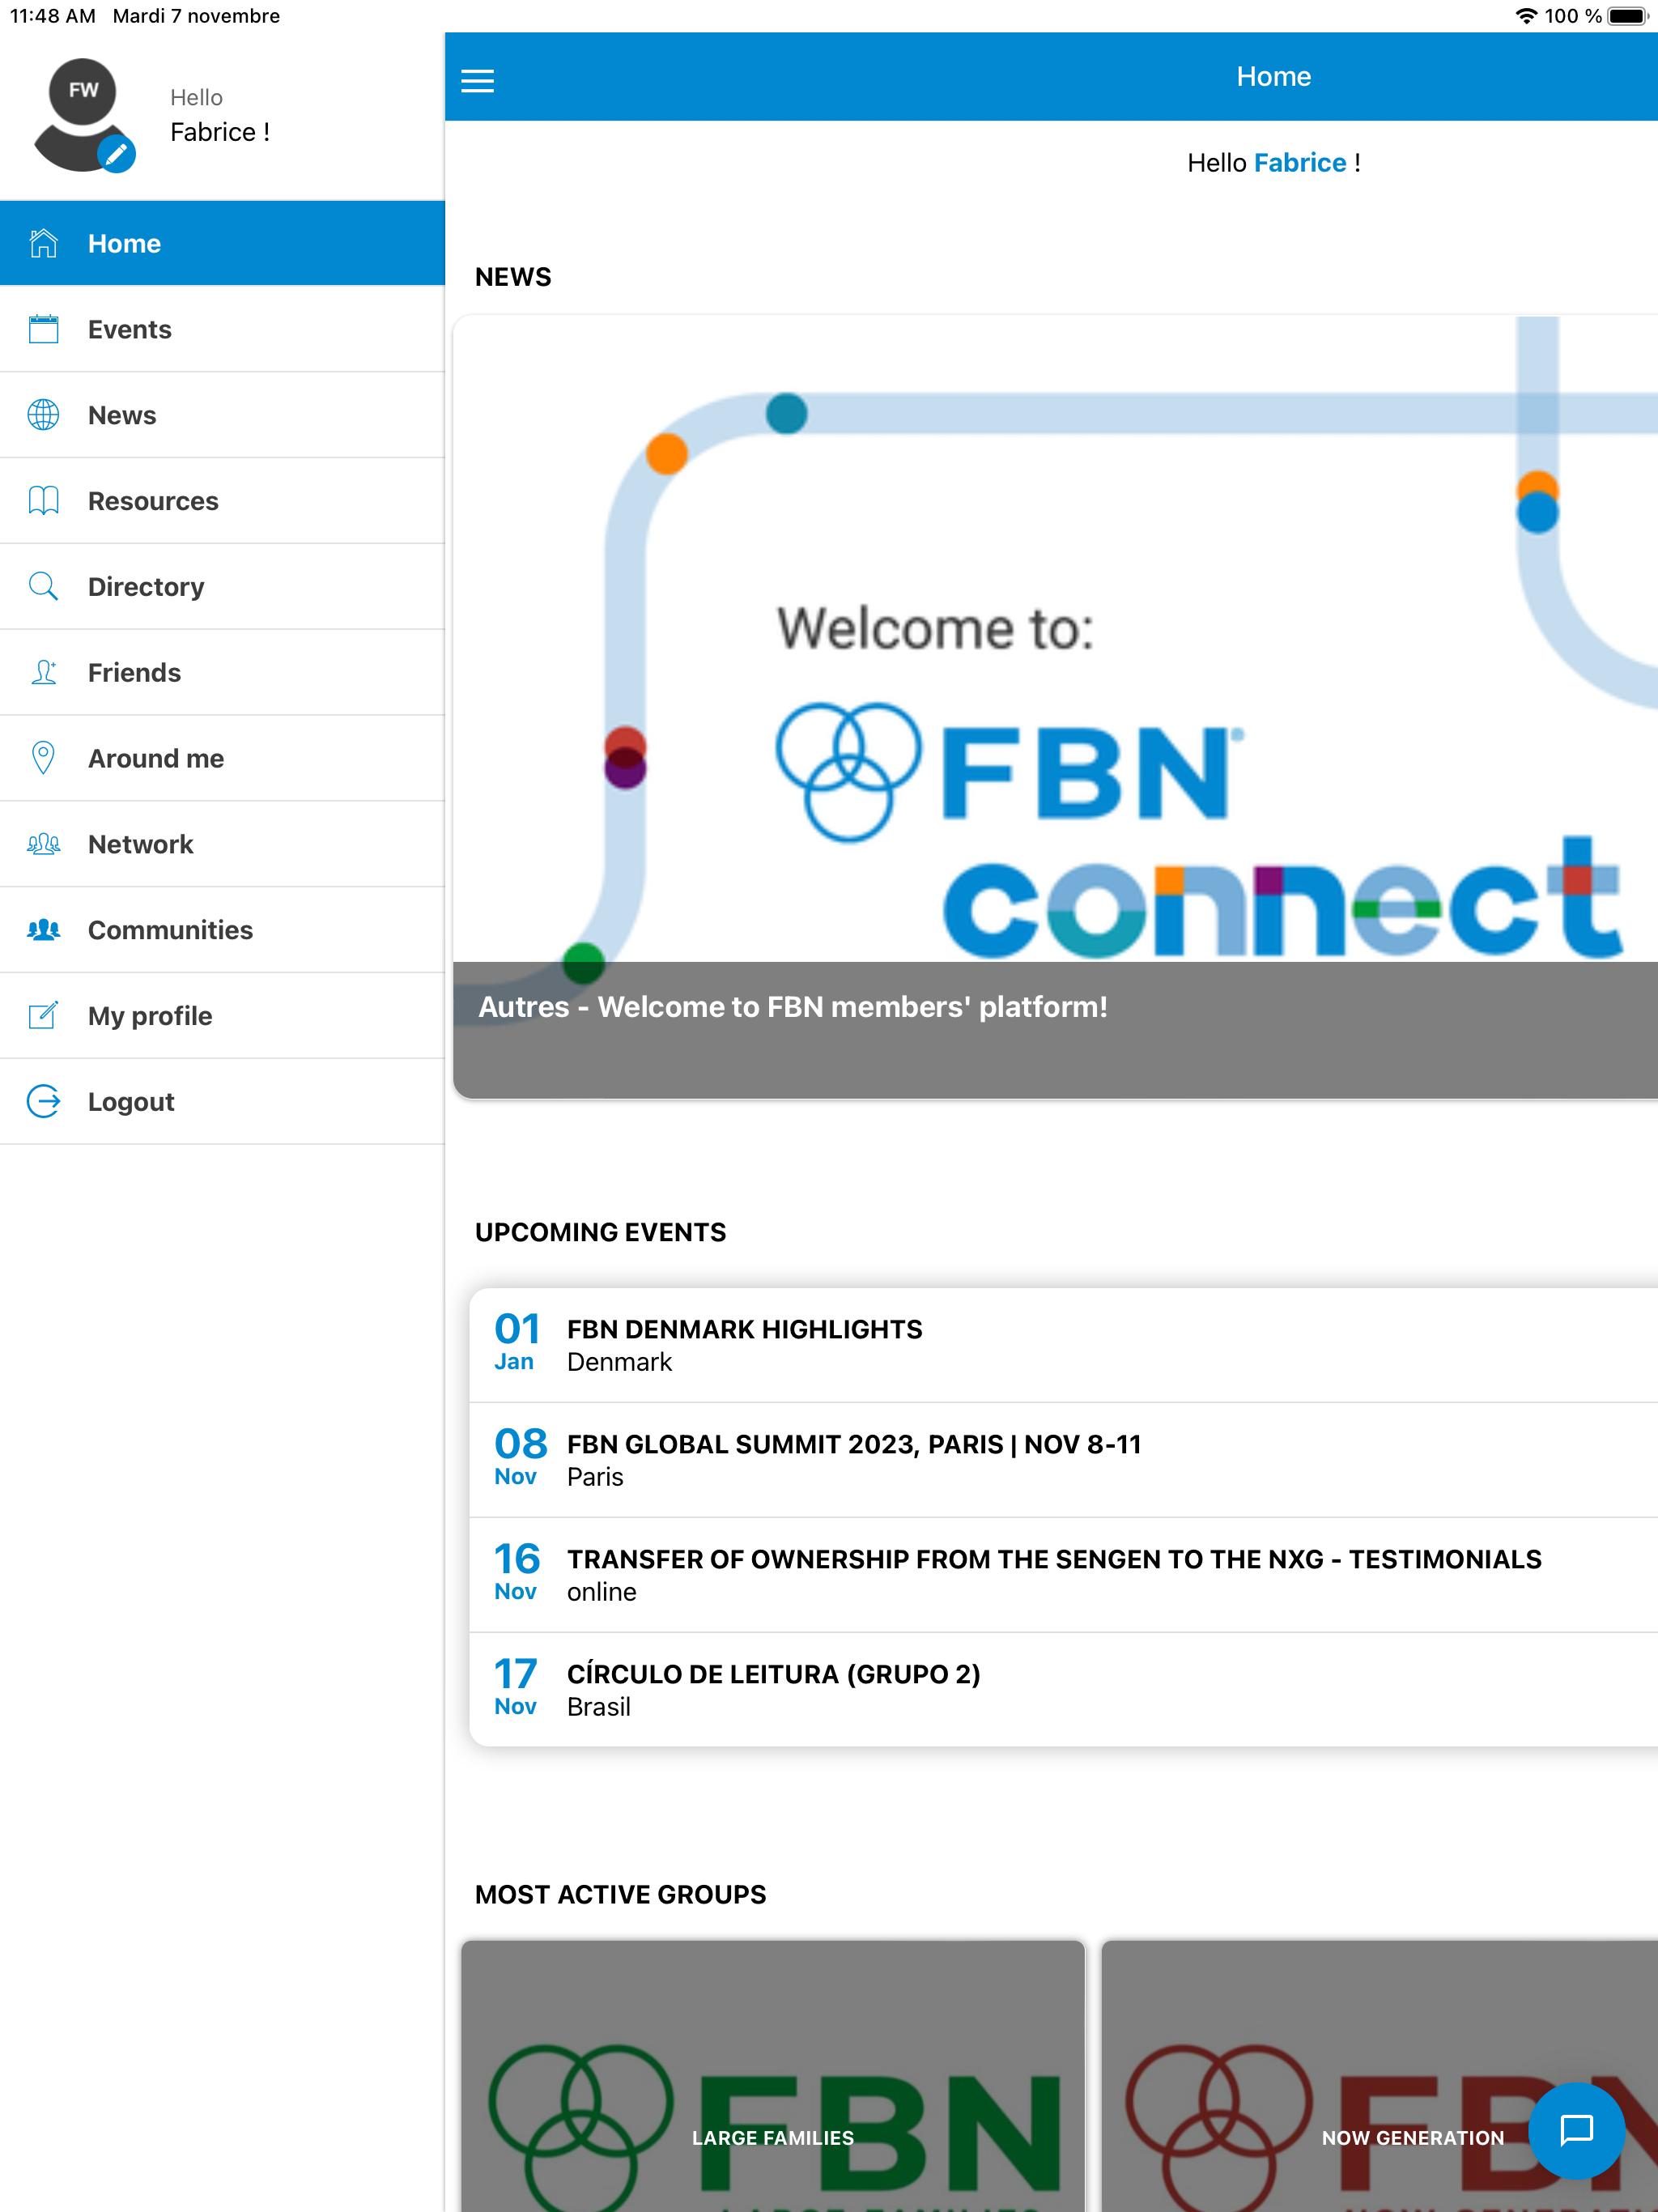
Task: Click the magnifier icon beside Directory
Action: [x=43, y=586]
